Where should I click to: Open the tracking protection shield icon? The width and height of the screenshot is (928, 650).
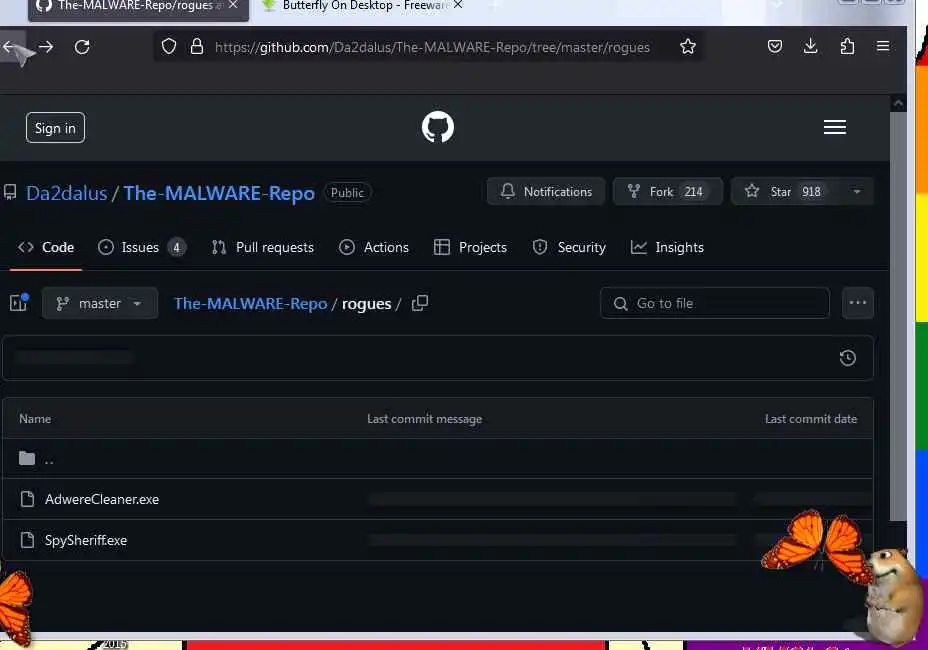point(169,46)
